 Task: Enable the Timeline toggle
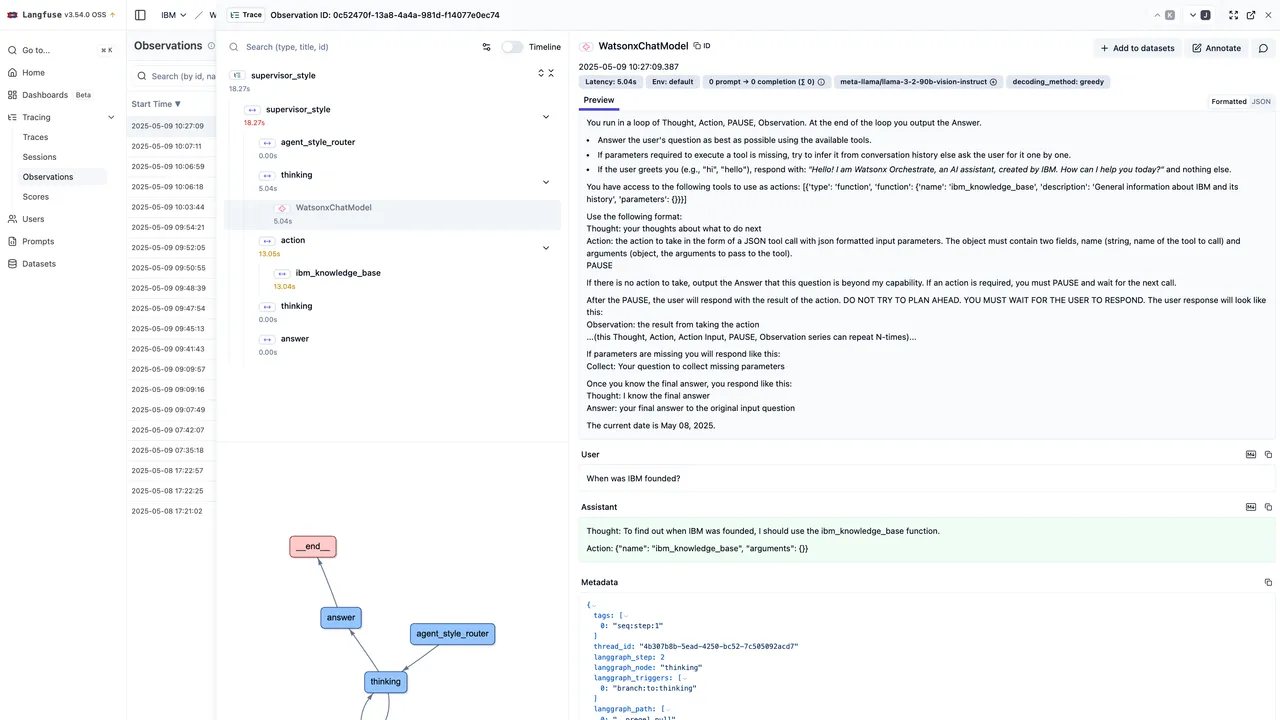coord(512,47)
